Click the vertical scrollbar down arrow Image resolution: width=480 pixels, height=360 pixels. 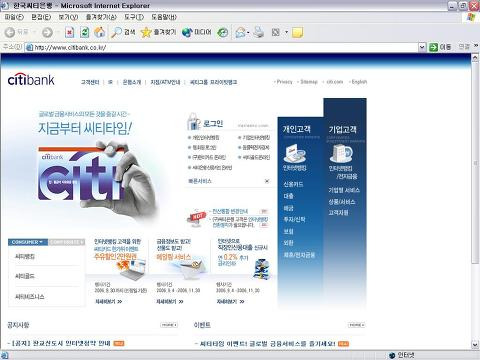(x=475, y=345)
